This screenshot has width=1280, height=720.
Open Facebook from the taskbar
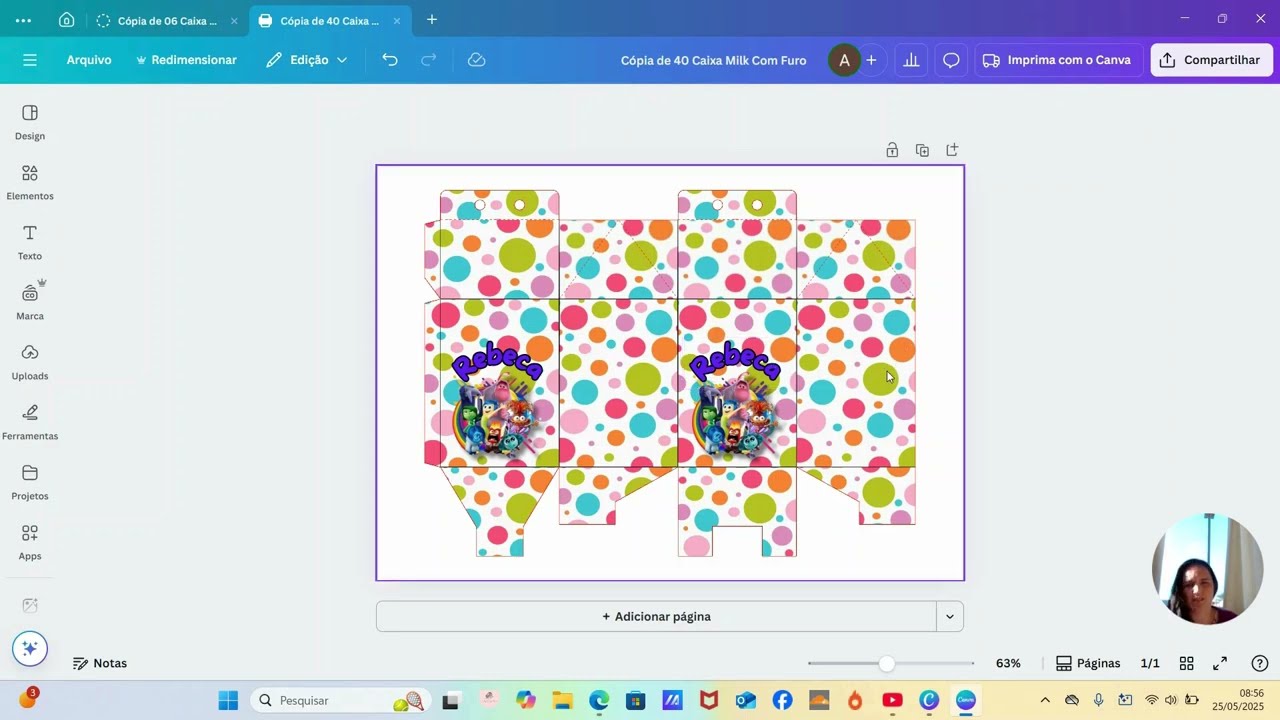(x=782, y=700)
